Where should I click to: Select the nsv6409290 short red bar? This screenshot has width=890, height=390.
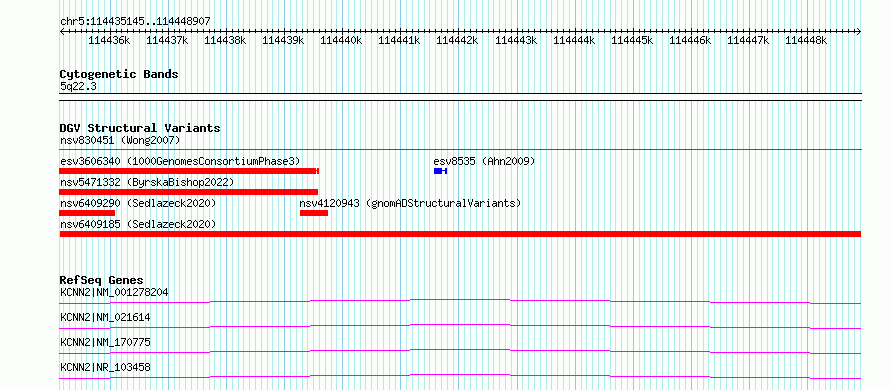(87, 213)
